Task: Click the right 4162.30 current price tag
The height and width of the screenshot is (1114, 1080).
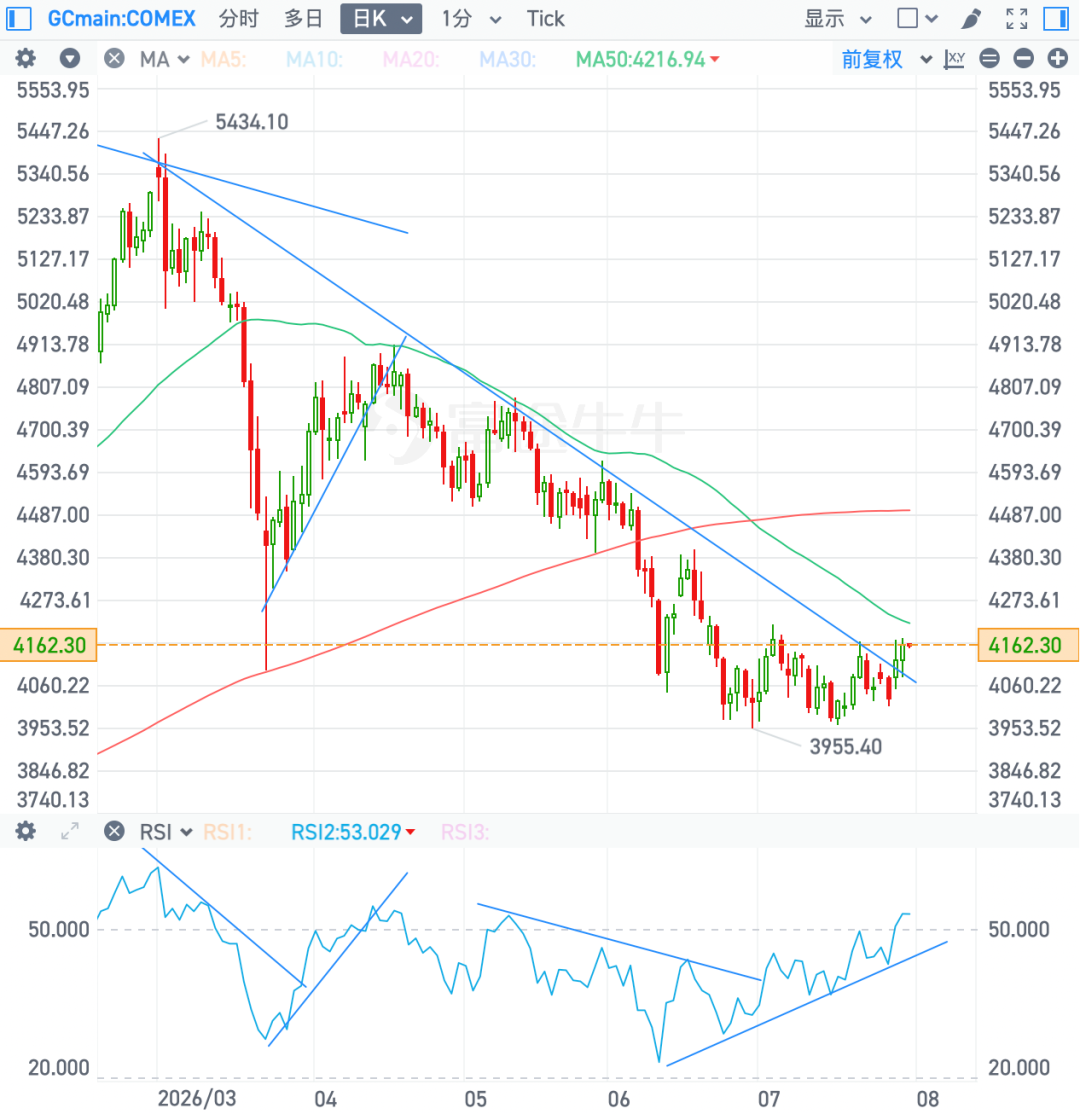Action: (1029, 645)
